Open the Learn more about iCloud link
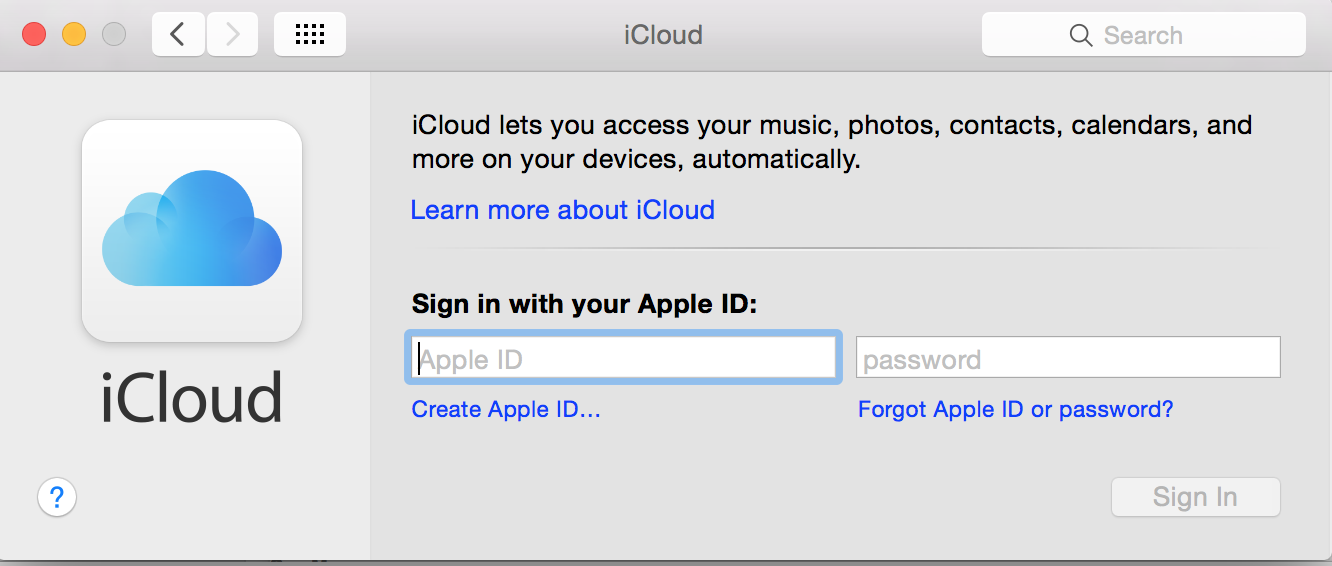Image resolution: width=1332 pixels, height=566 pixels. [x=563, y=210]
